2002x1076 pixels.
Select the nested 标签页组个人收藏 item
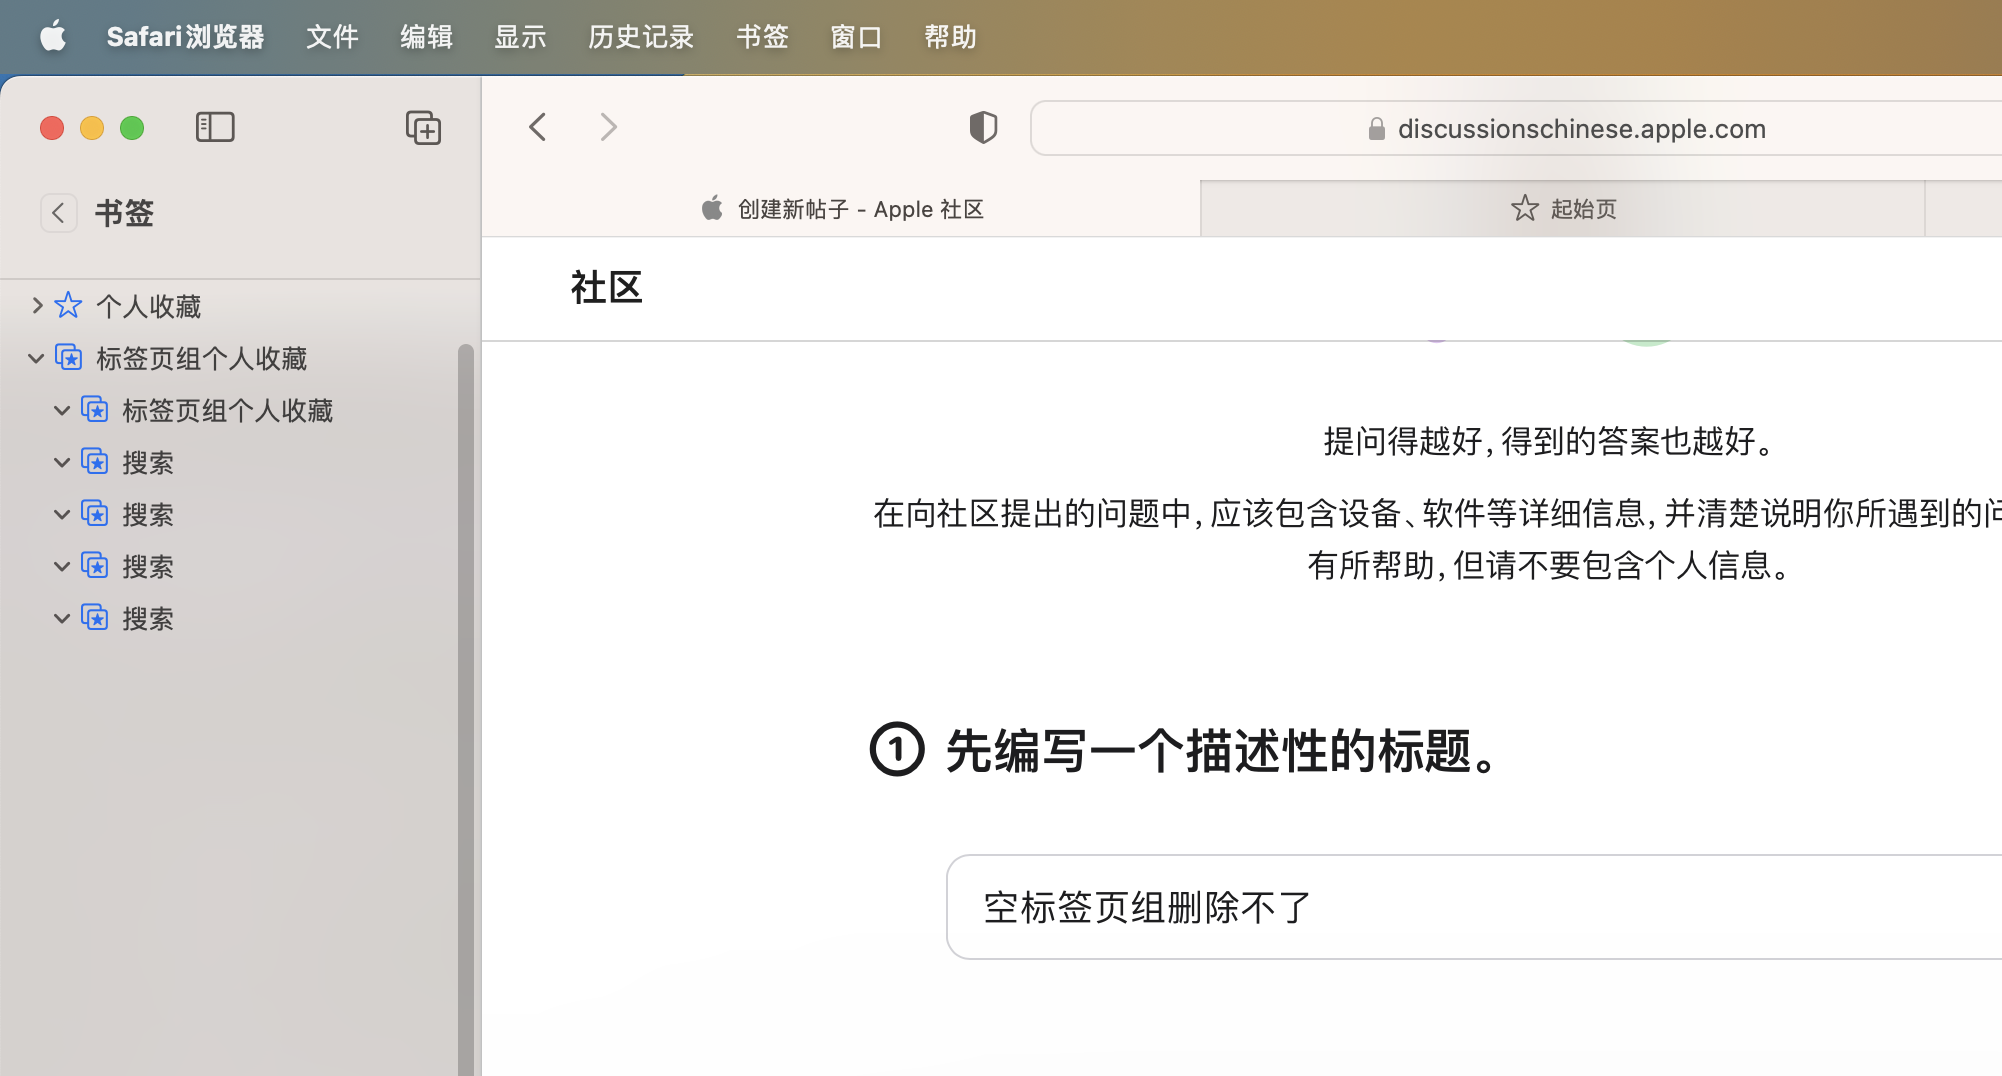tap(227, 410)
